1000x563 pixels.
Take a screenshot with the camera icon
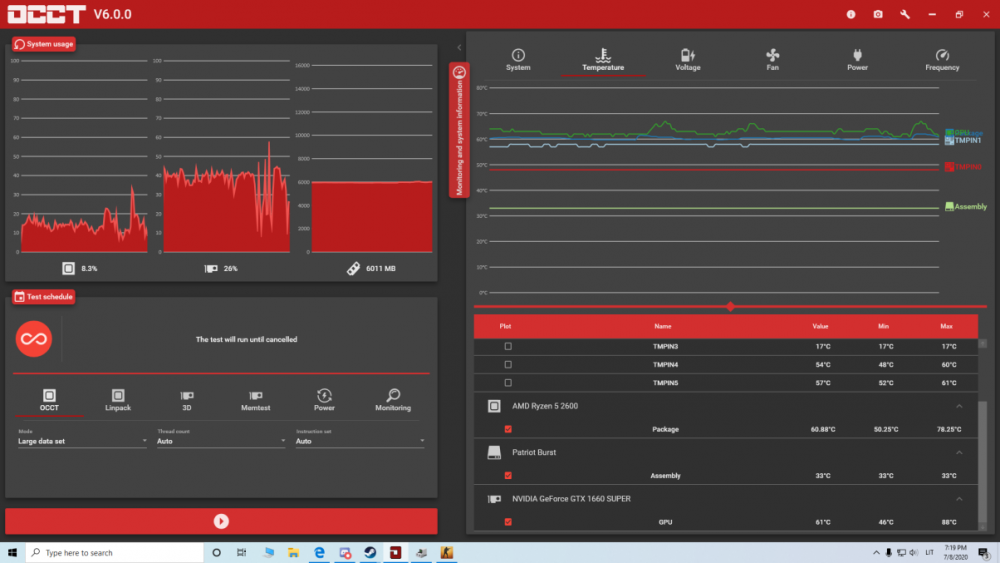click(878, 14)
